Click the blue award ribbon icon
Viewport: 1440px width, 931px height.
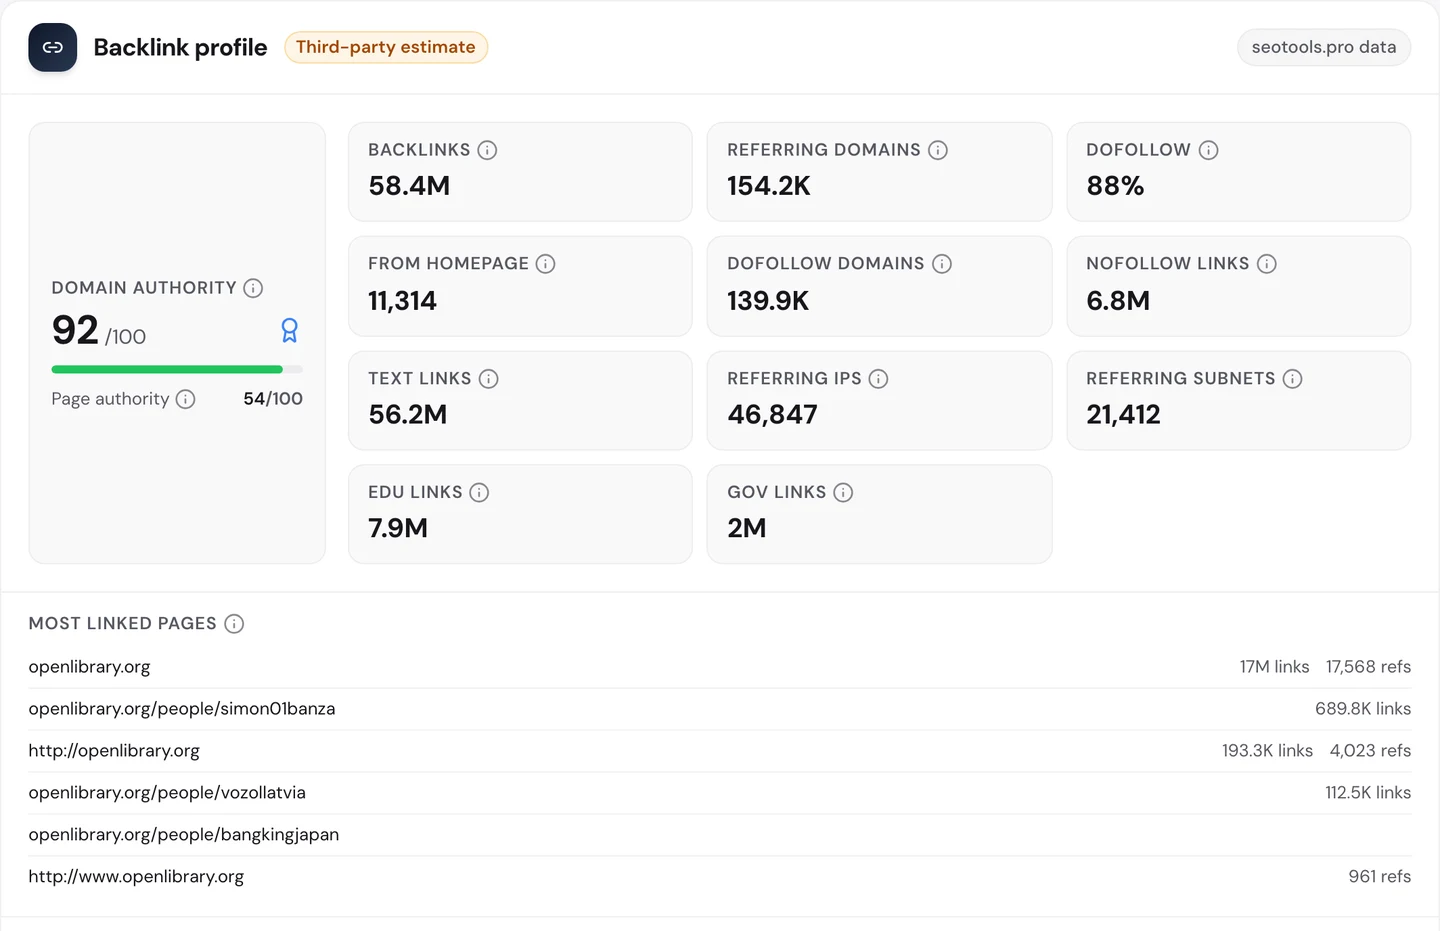tap(290, 330)
